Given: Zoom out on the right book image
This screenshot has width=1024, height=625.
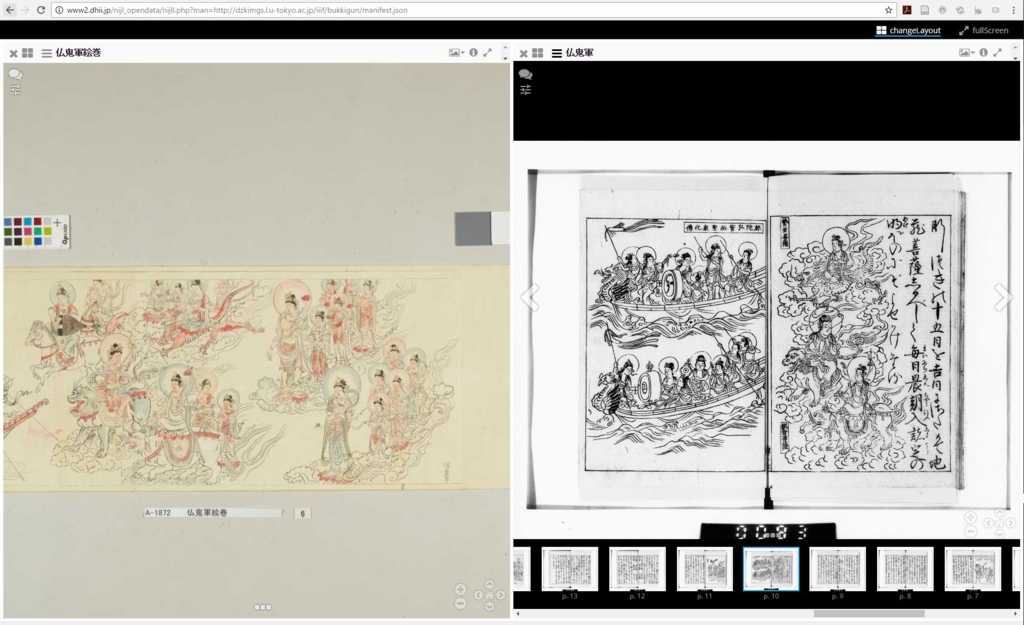Looking at the screenshot, I should [x=970, y=532].
